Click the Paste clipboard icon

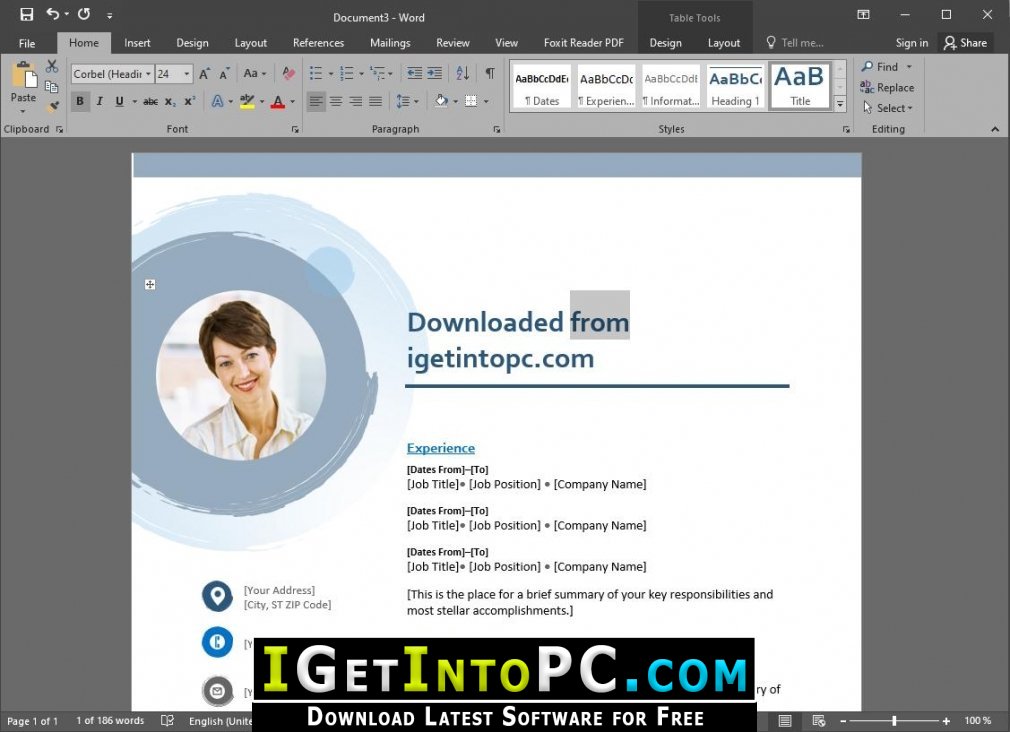[23, 76]
